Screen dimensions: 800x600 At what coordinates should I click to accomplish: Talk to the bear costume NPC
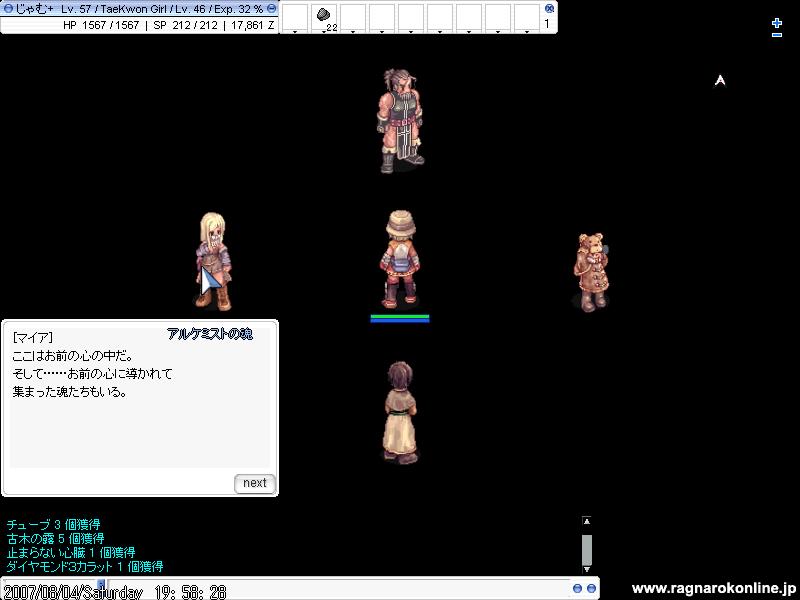pos(591,272)
